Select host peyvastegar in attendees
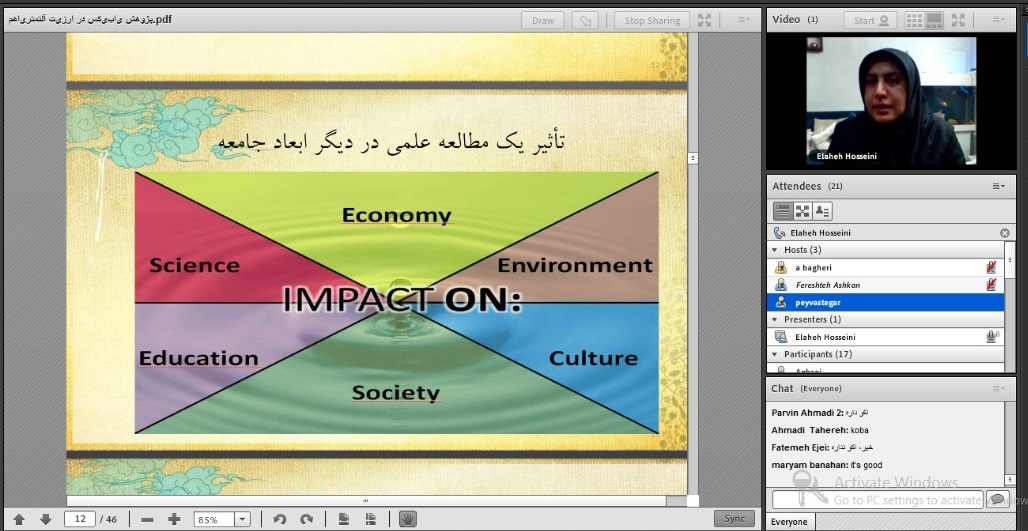1028x531 pixels. click(x=886, y=302)
